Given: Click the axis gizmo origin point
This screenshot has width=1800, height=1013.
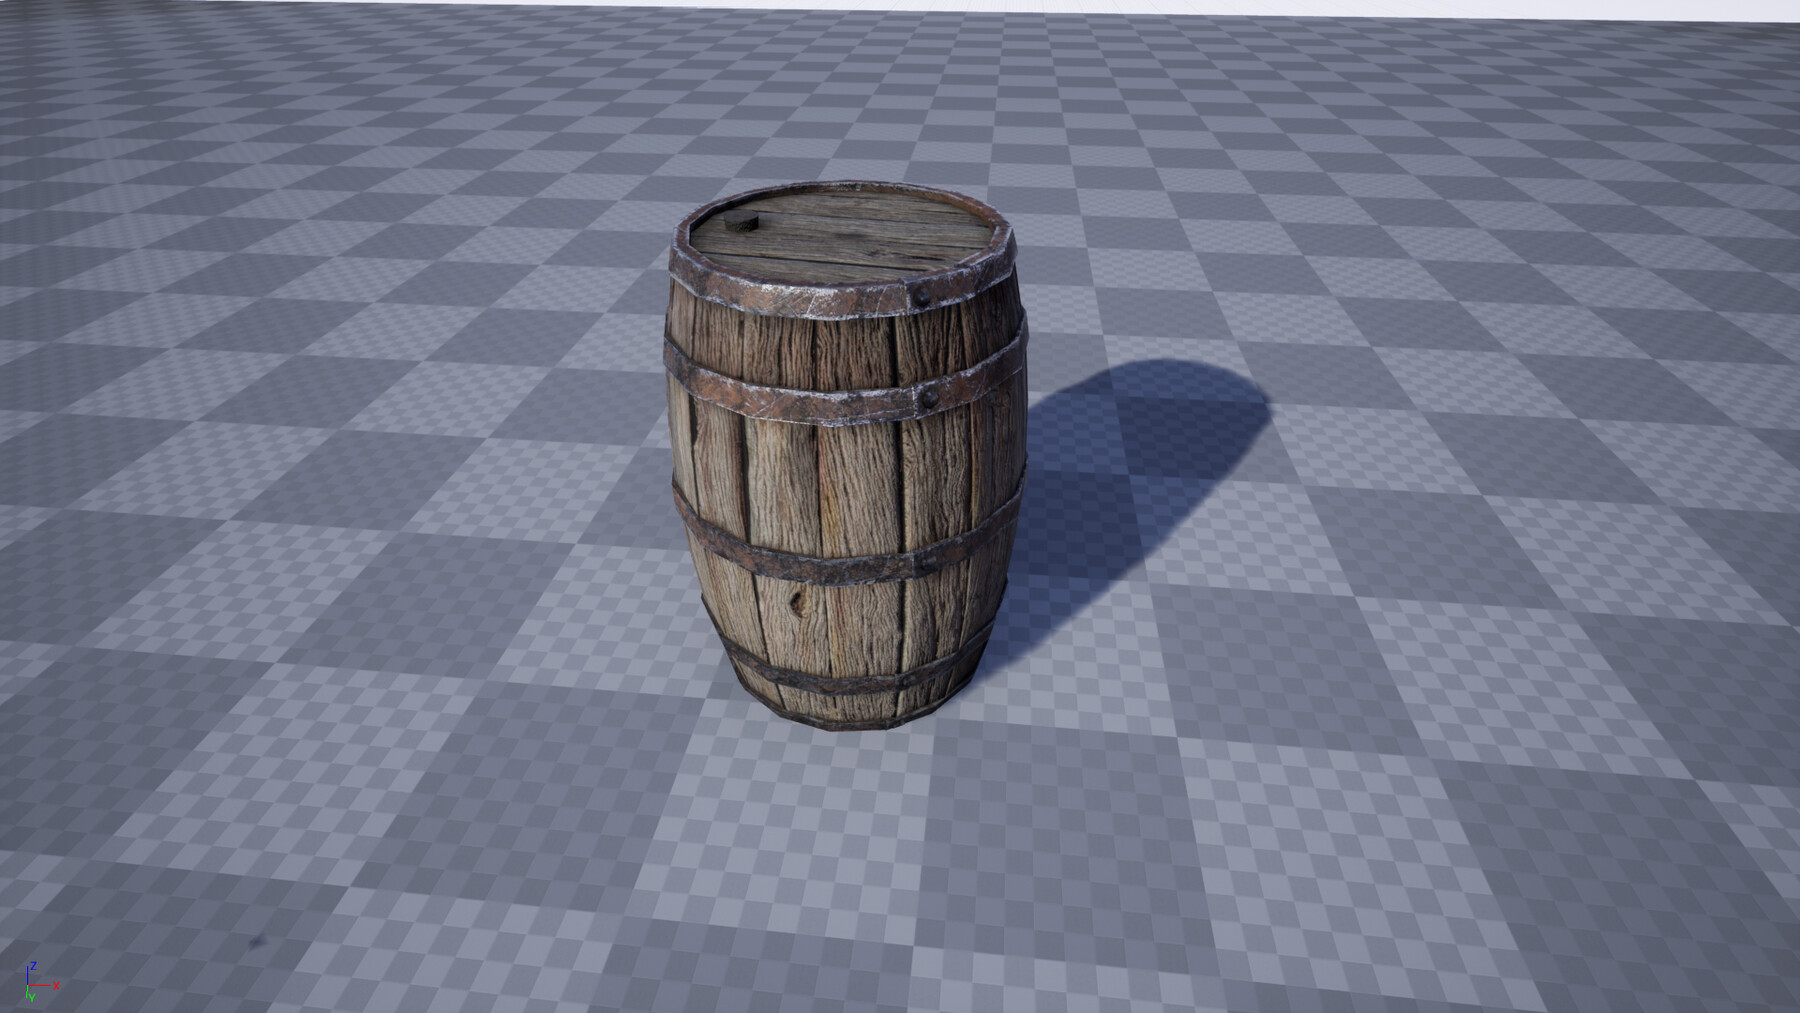Looking at the screenshot, I should pyautogui.click(x=27, y=985).
